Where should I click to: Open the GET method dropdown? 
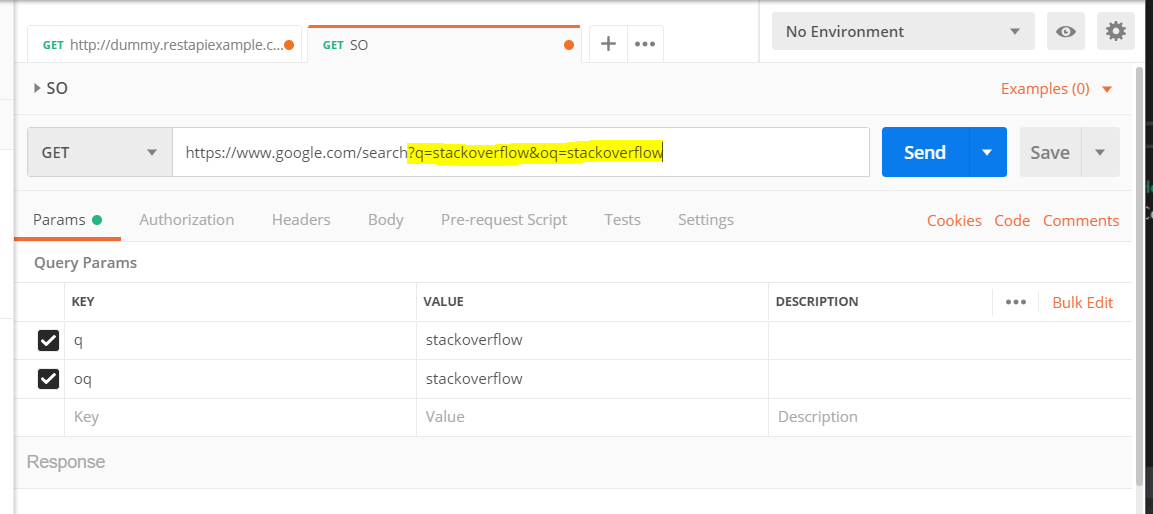[100, 153]
